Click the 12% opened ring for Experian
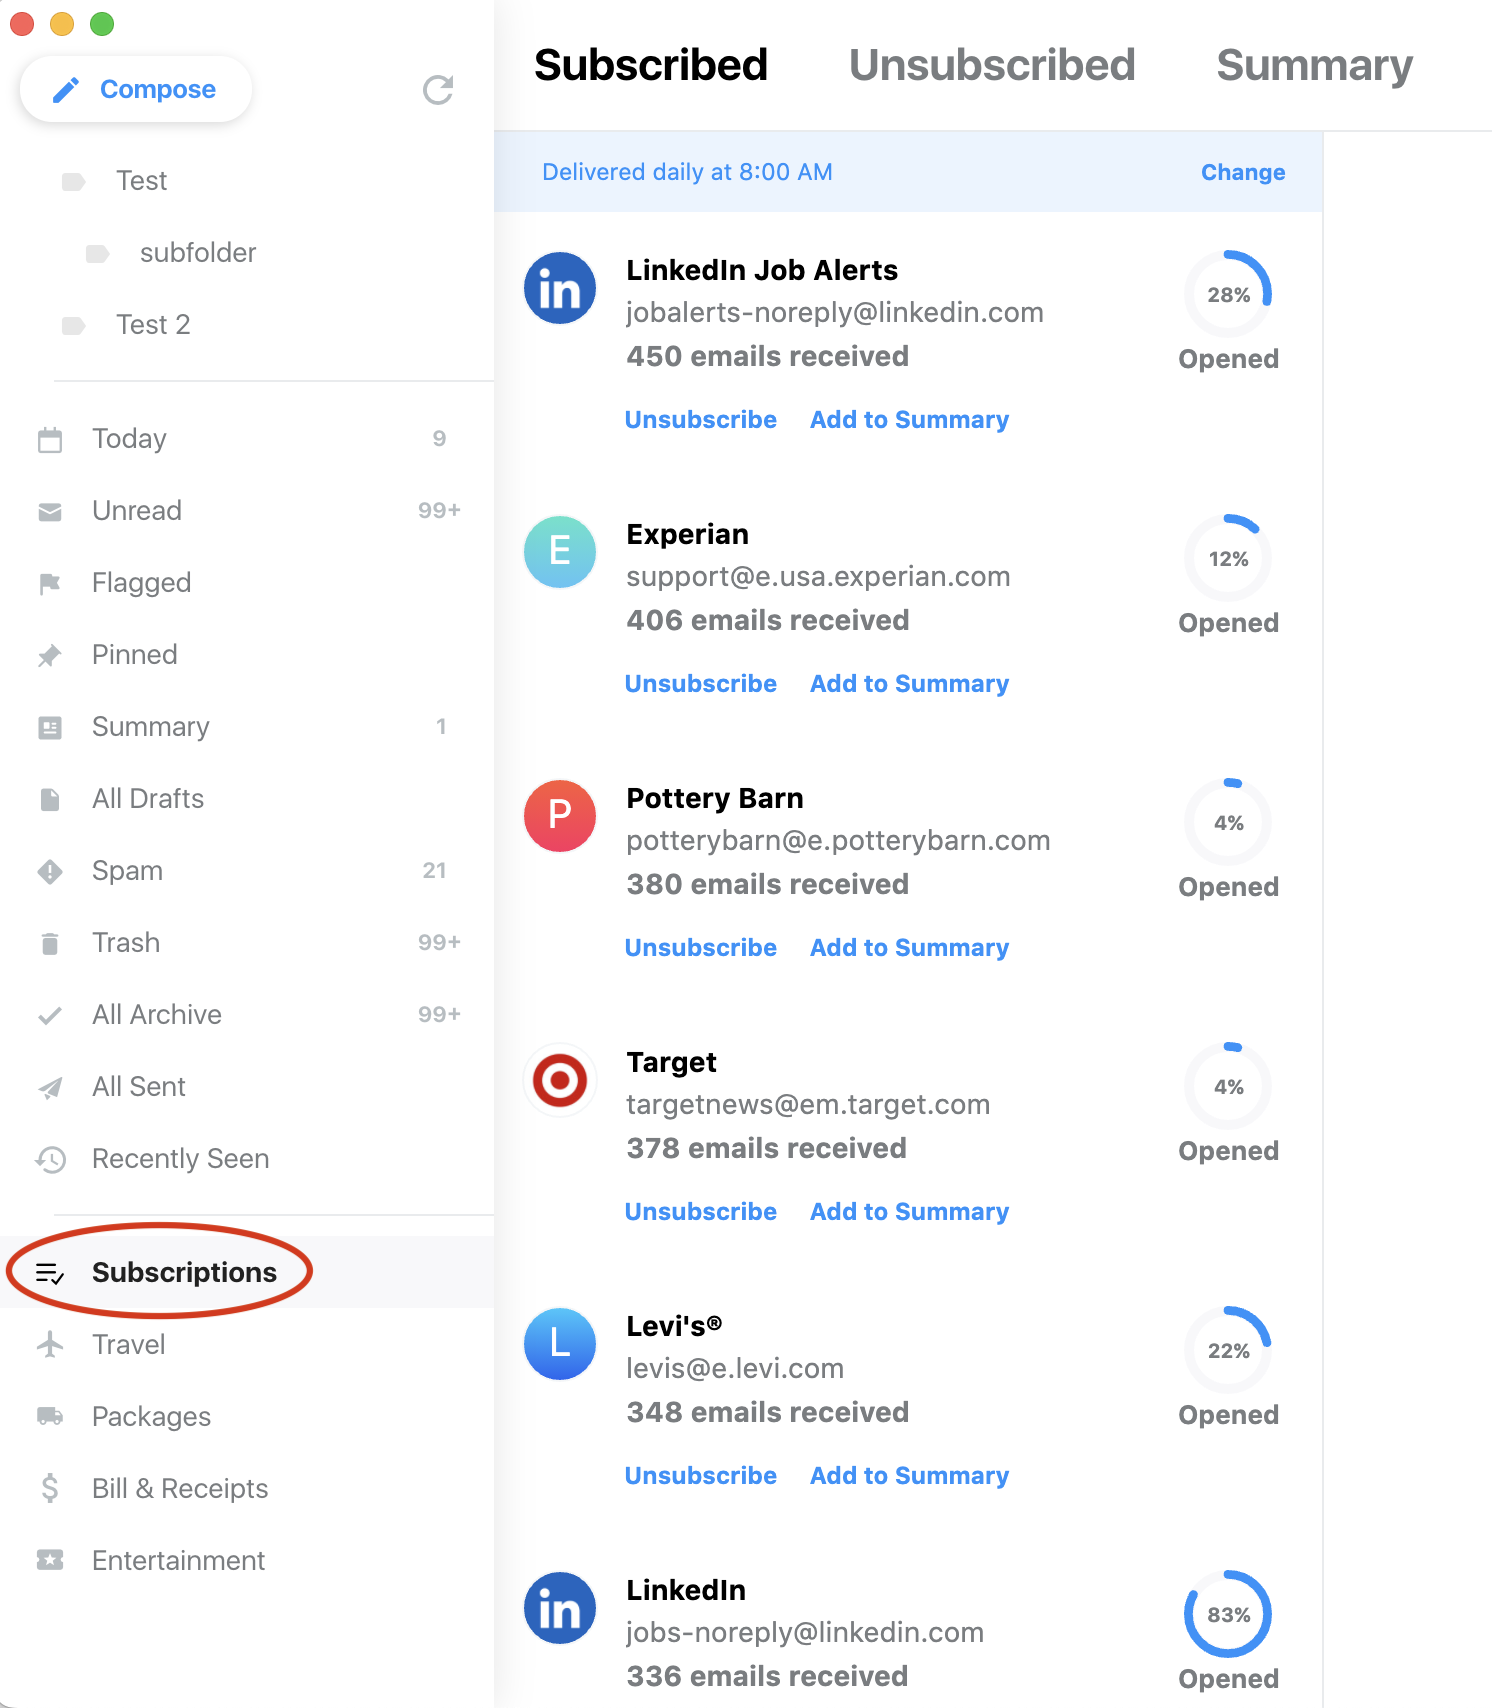The image size is (1492, 1708). pos(1228,558)
